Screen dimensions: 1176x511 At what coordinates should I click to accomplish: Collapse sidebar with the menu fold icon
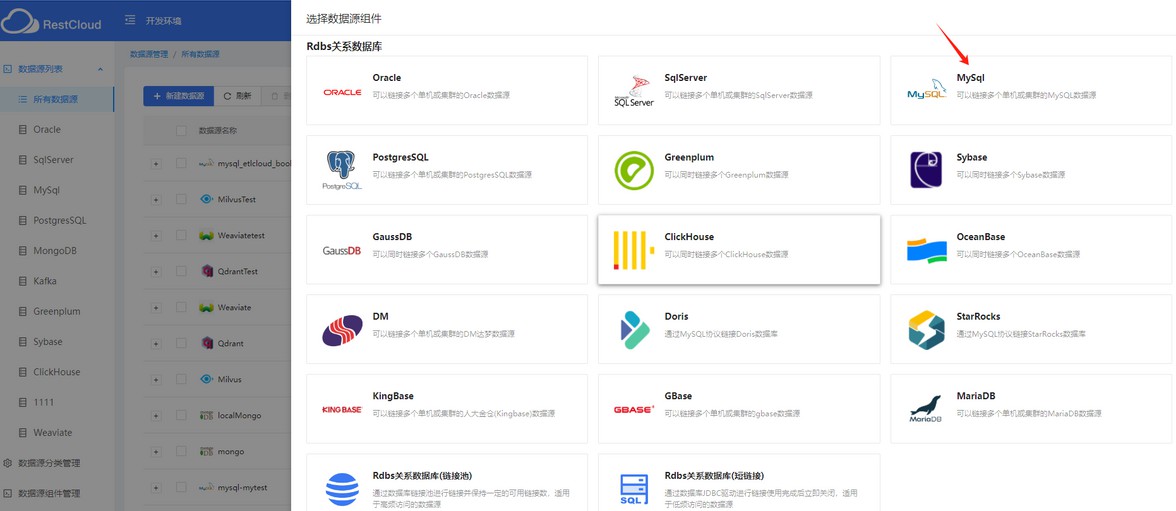point(130,20)
